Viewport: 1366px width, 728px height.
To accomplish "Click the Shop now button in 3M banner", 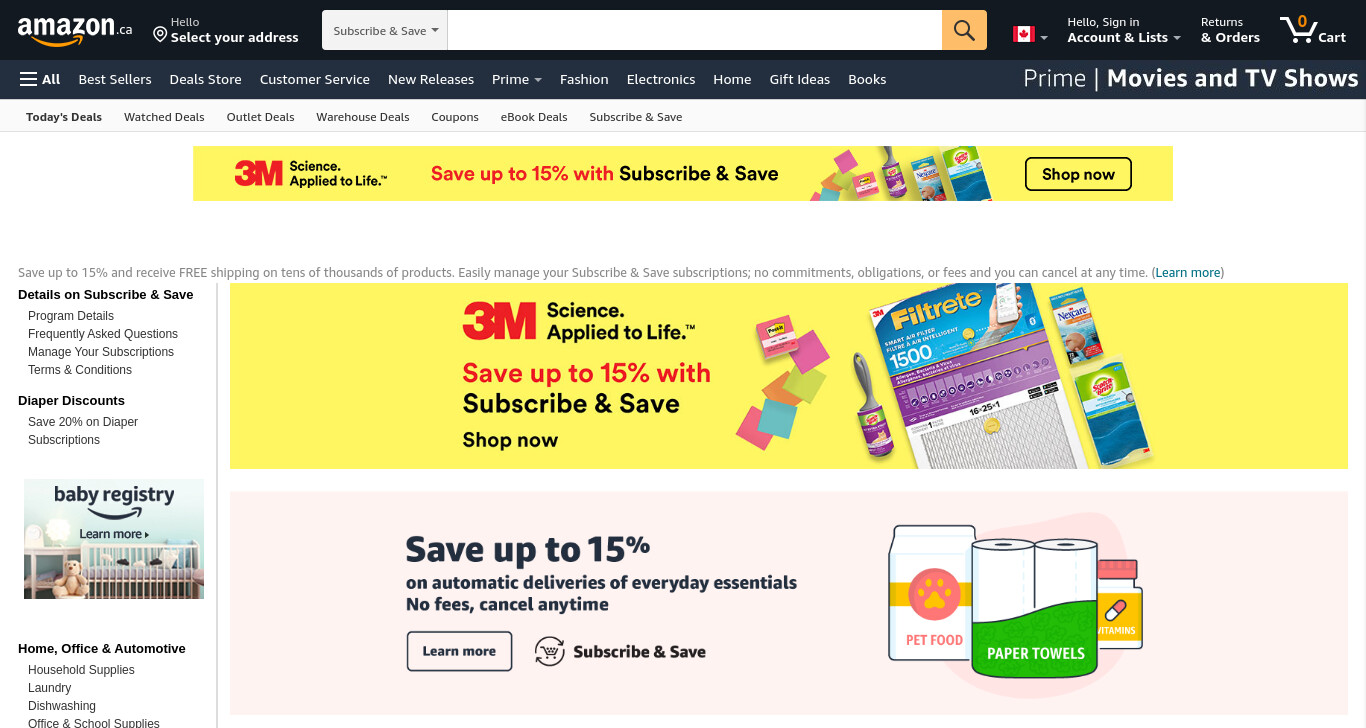I will 1078,174.
